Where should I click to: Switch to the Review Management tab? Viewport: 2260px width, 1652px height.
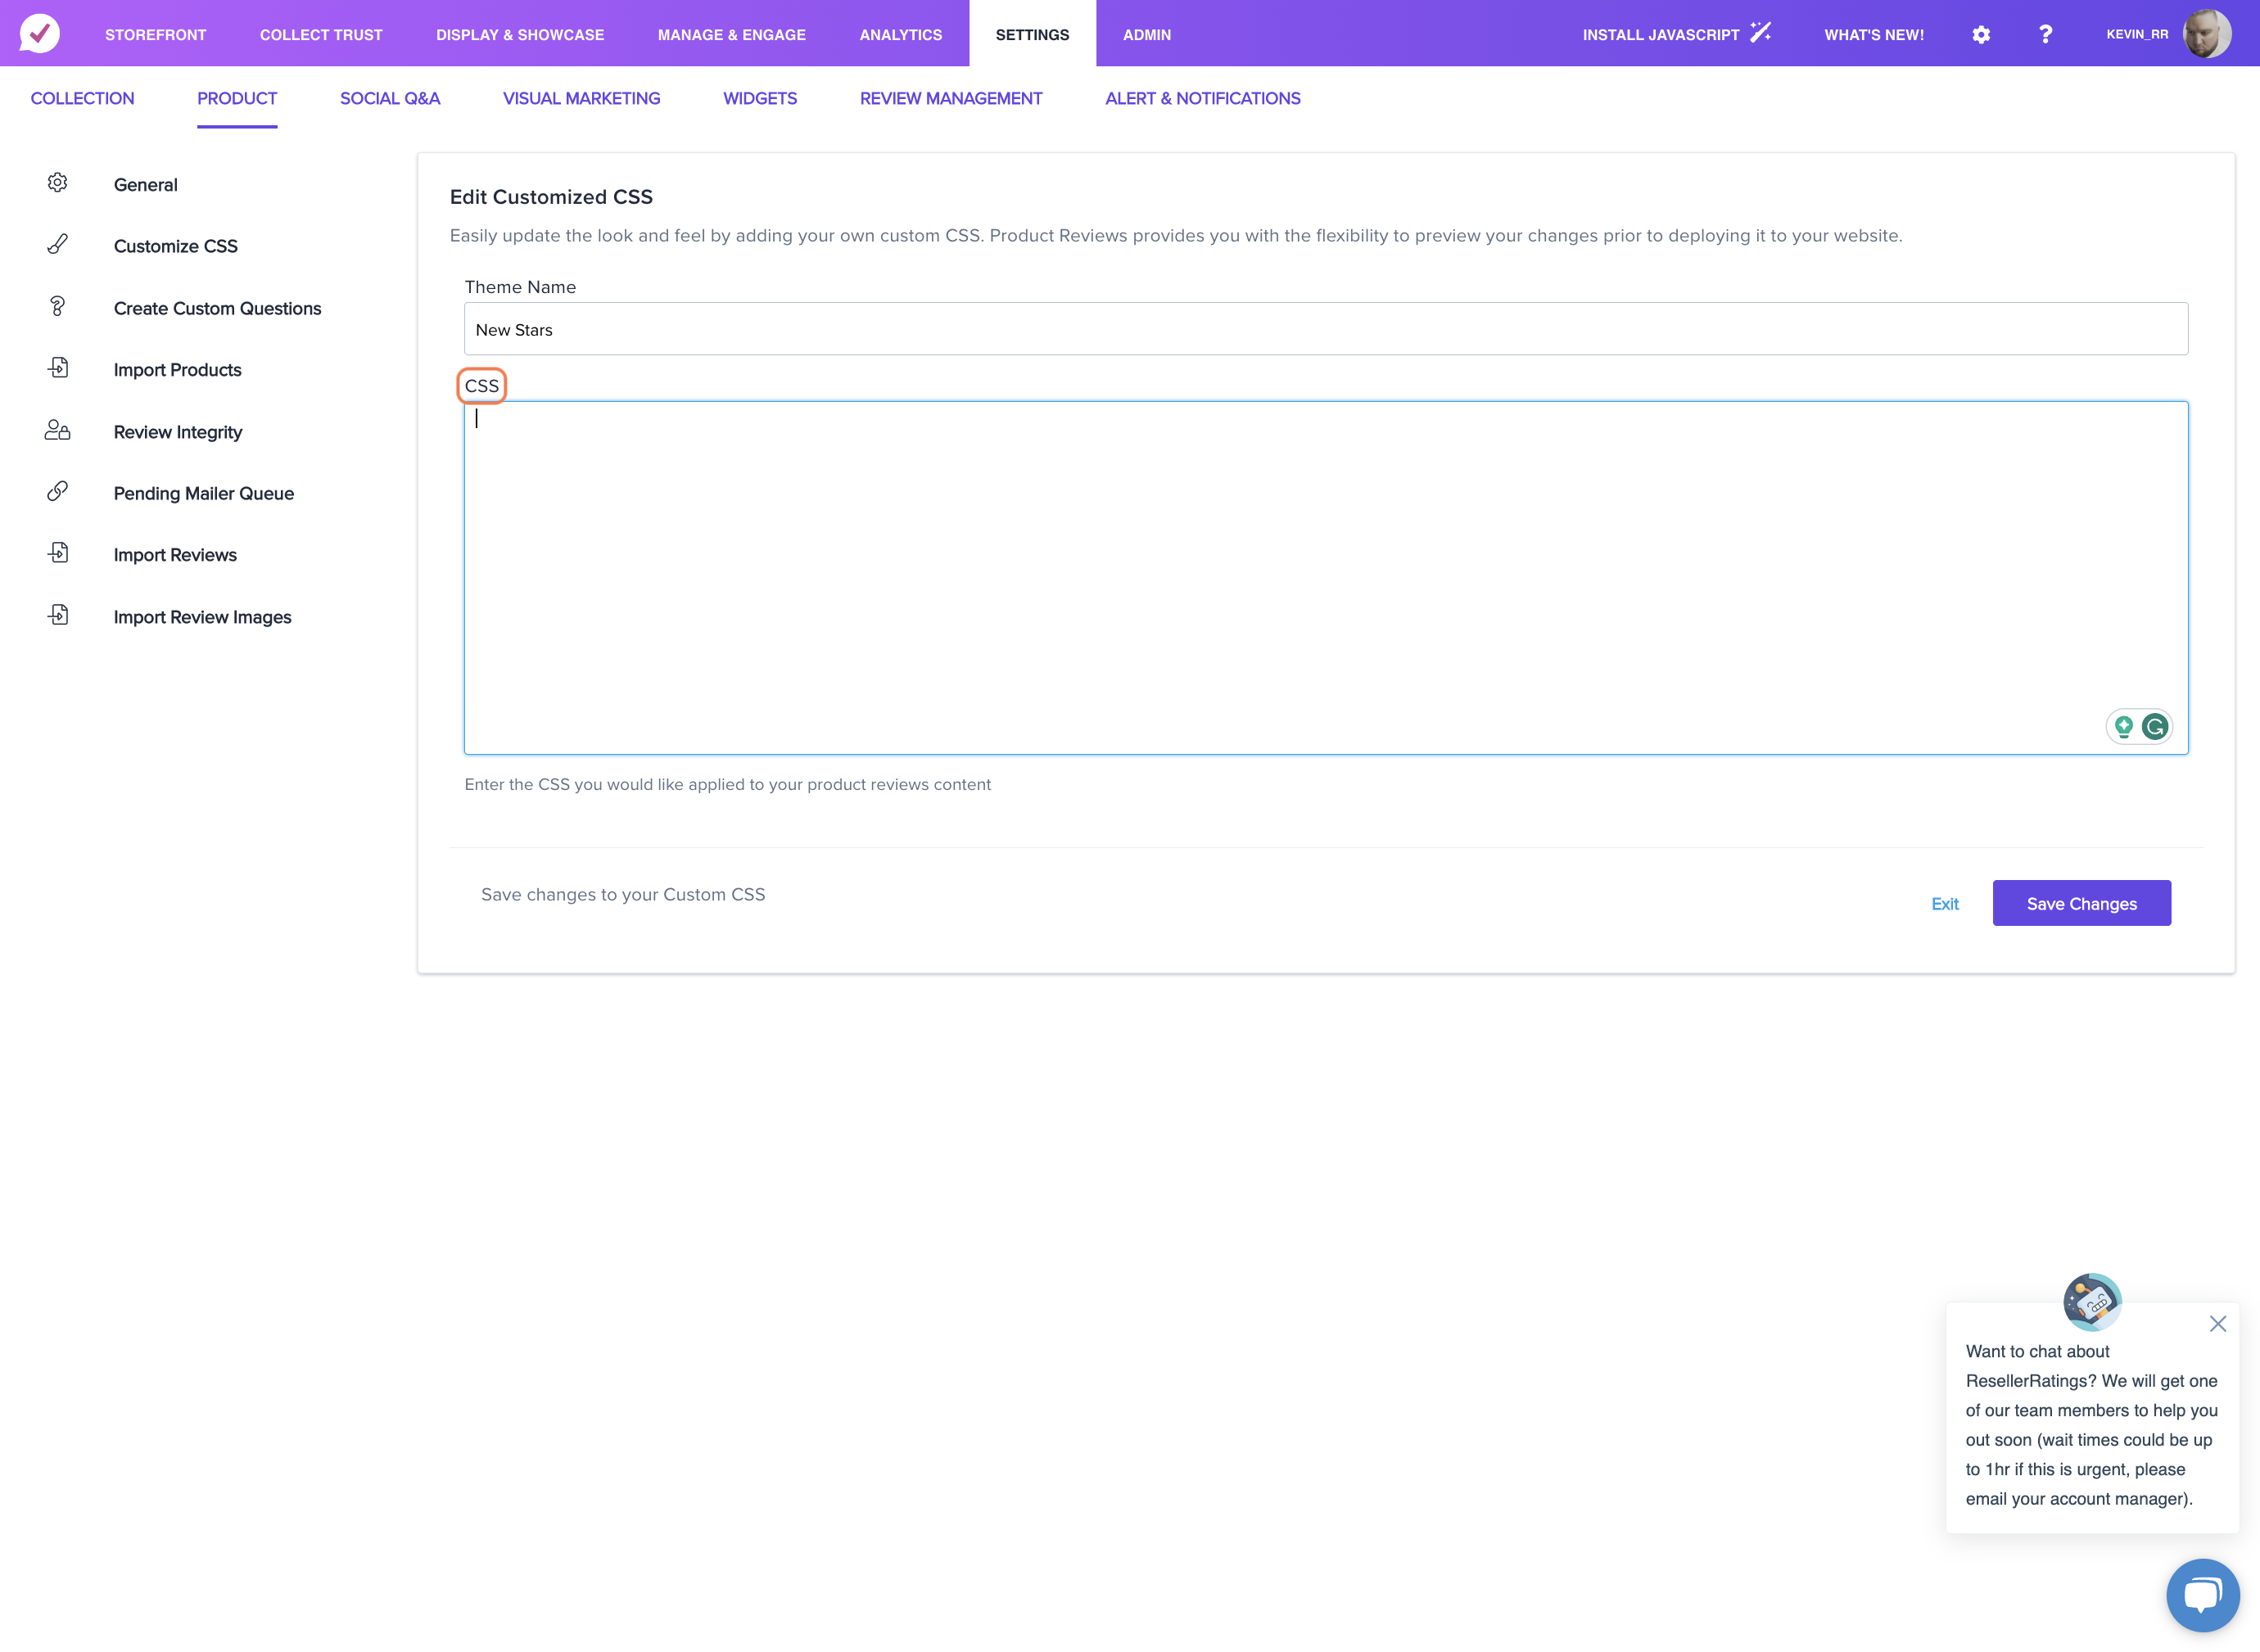[x=951, y=98]
